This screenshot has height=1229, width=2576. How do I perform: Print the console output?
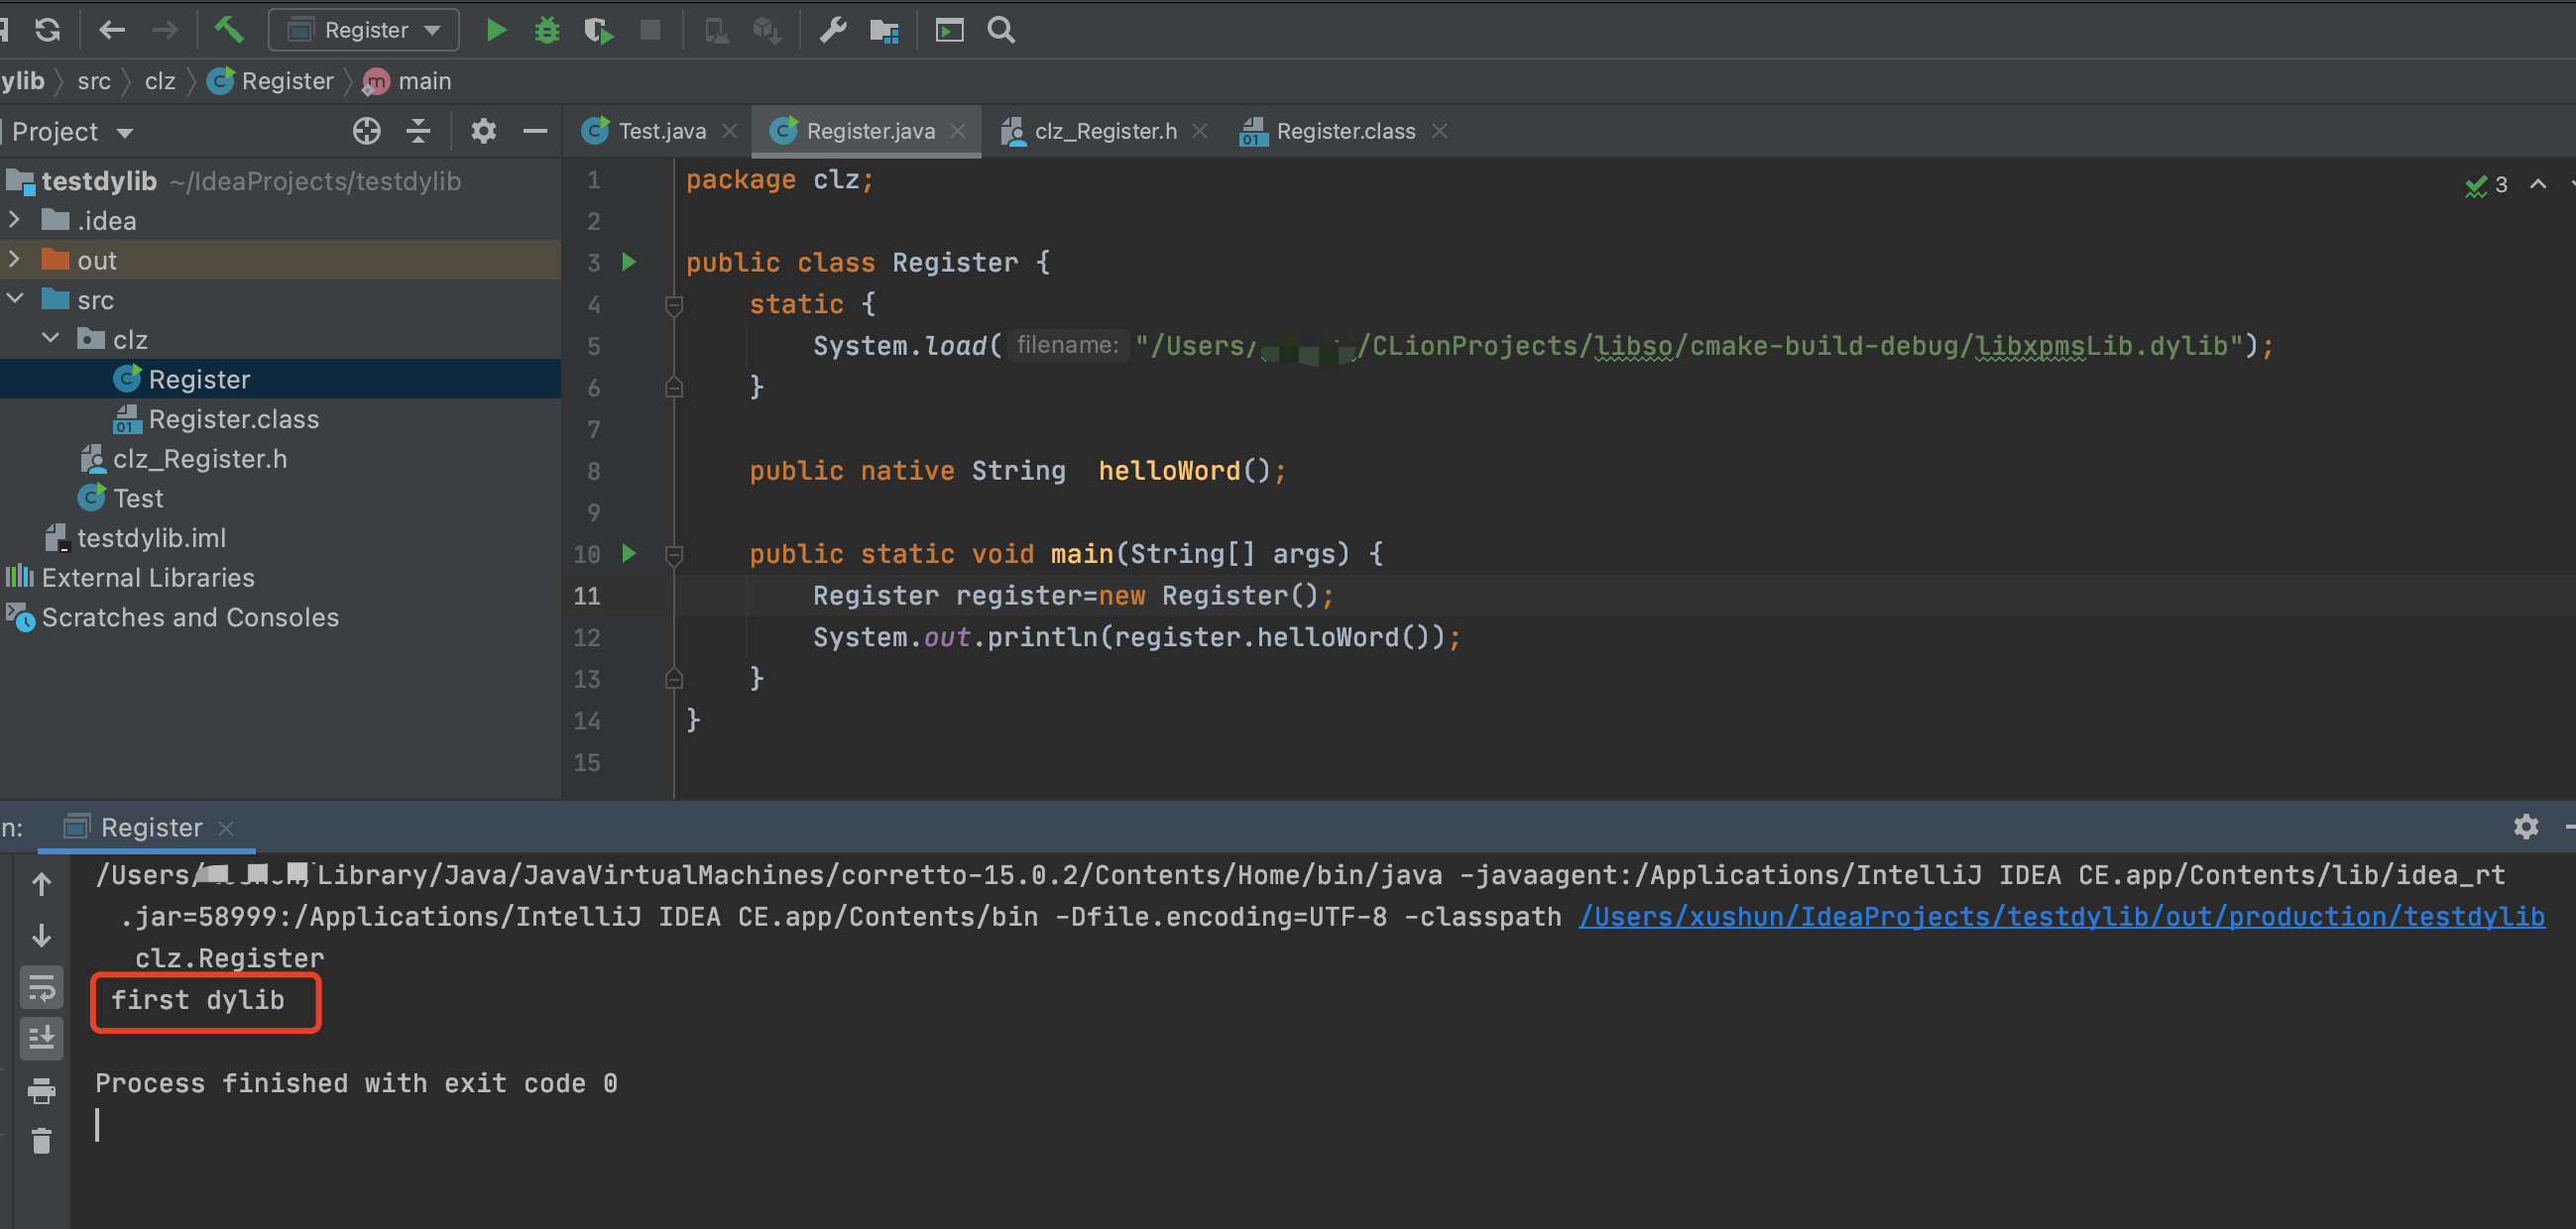pos(41,1089)
